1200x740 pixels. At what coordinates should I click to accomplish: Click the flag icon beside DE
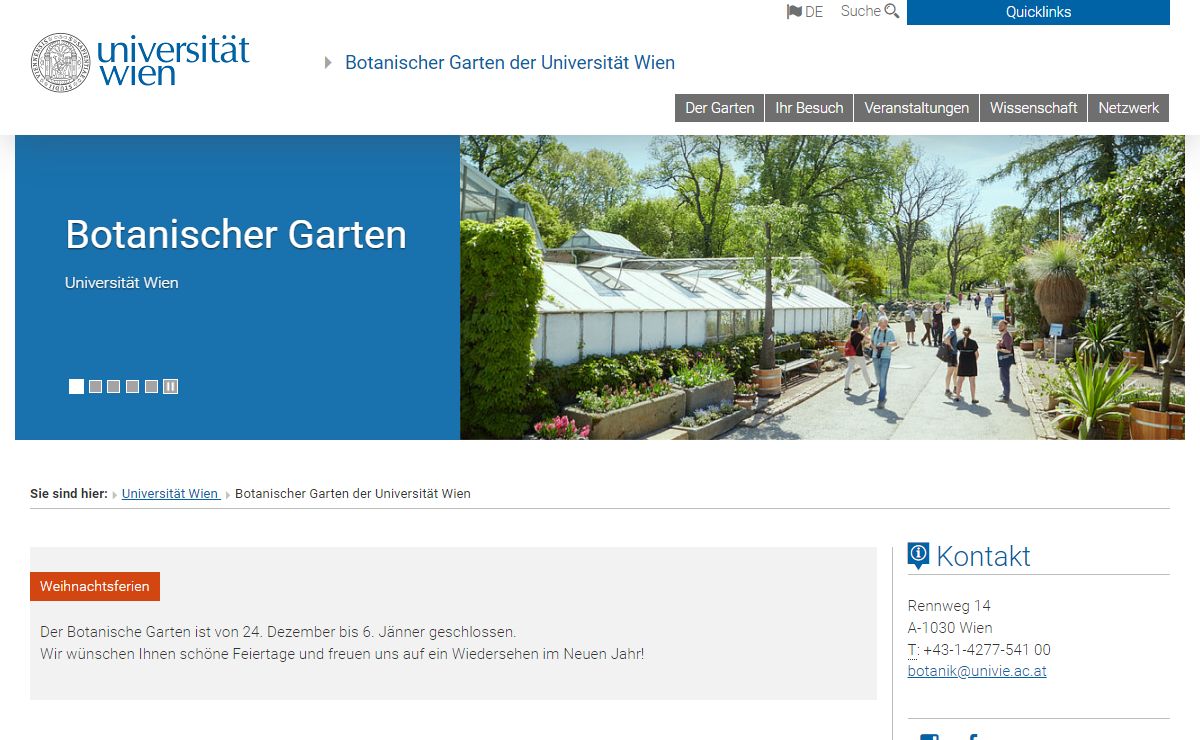[794, 12]
